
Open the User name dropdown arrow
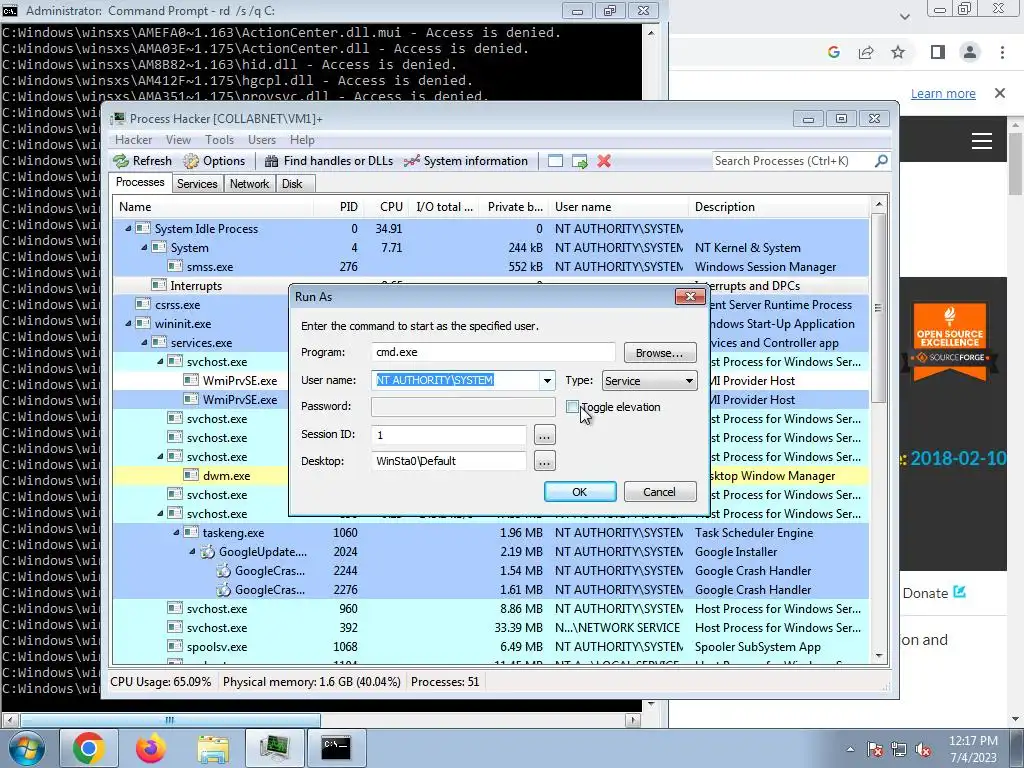tap(547, 381)
